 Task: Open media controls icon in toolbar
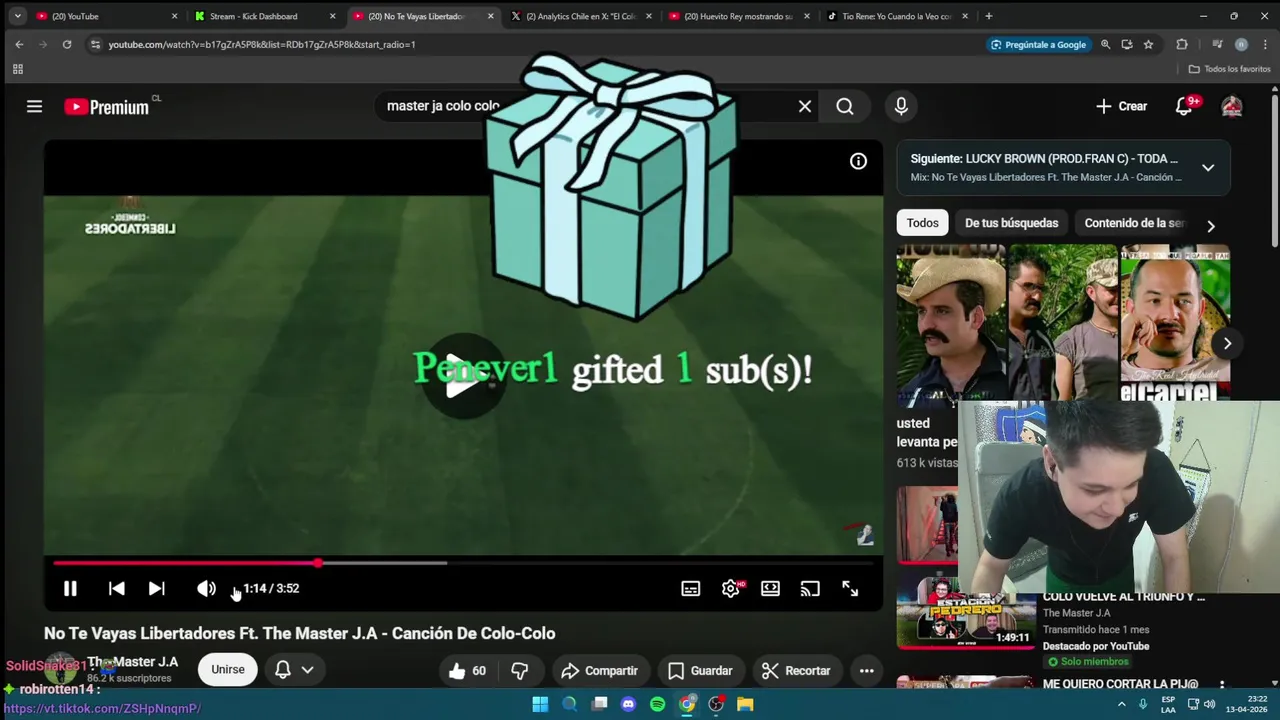1217,44
